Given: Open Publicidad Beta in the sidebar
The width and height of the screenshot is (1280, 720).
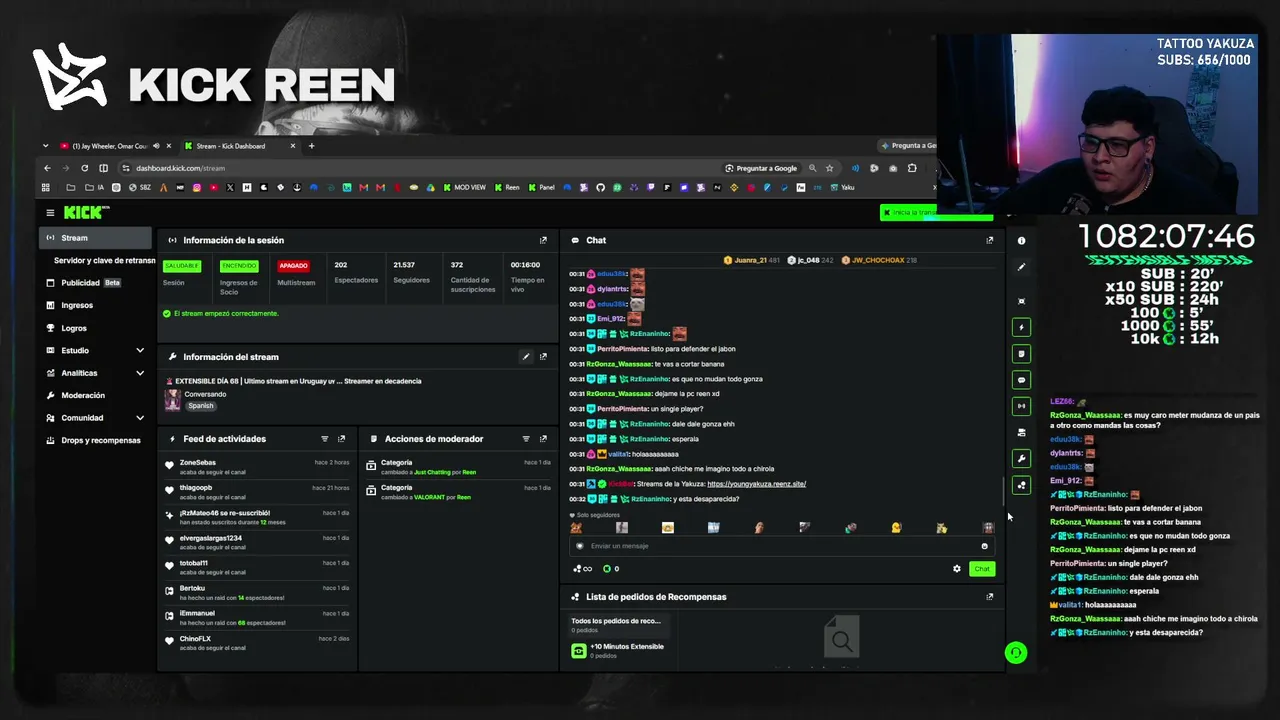Looking at the screenshot, I should 96,283.
